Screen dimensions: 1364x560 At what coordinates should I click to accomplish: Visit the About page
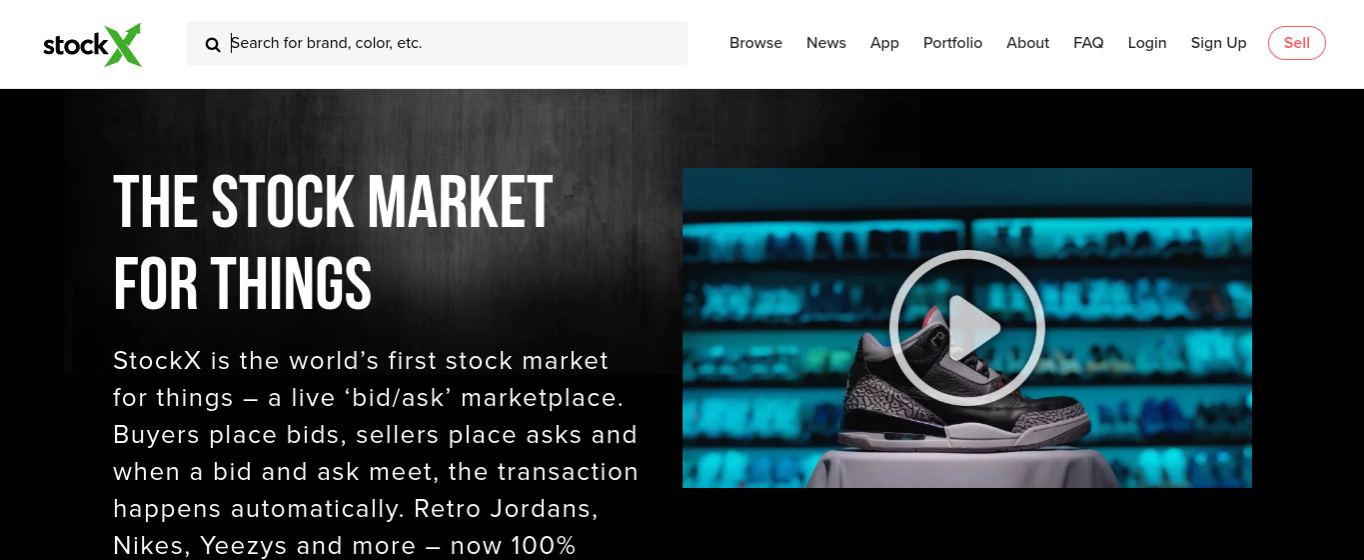(1027, 43)
